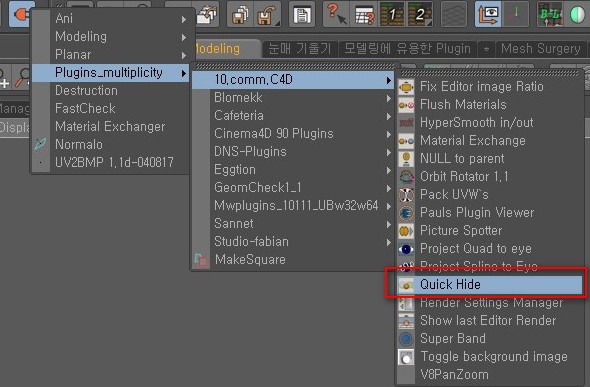Click the Fix Editor image Ratio icon

pyautogui.click(x=406, y=87)
